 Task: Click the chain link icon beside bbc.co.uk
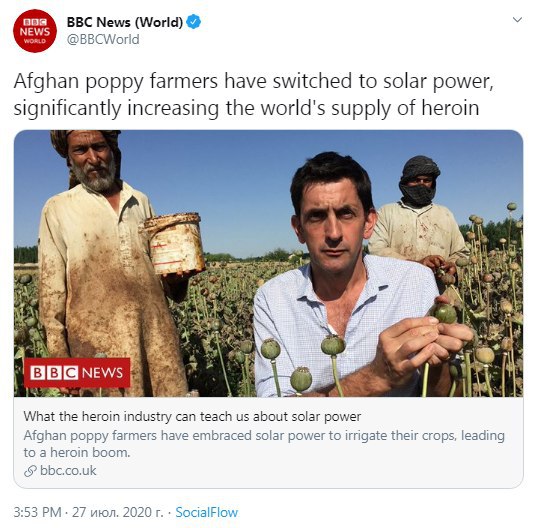pos(30,471)
